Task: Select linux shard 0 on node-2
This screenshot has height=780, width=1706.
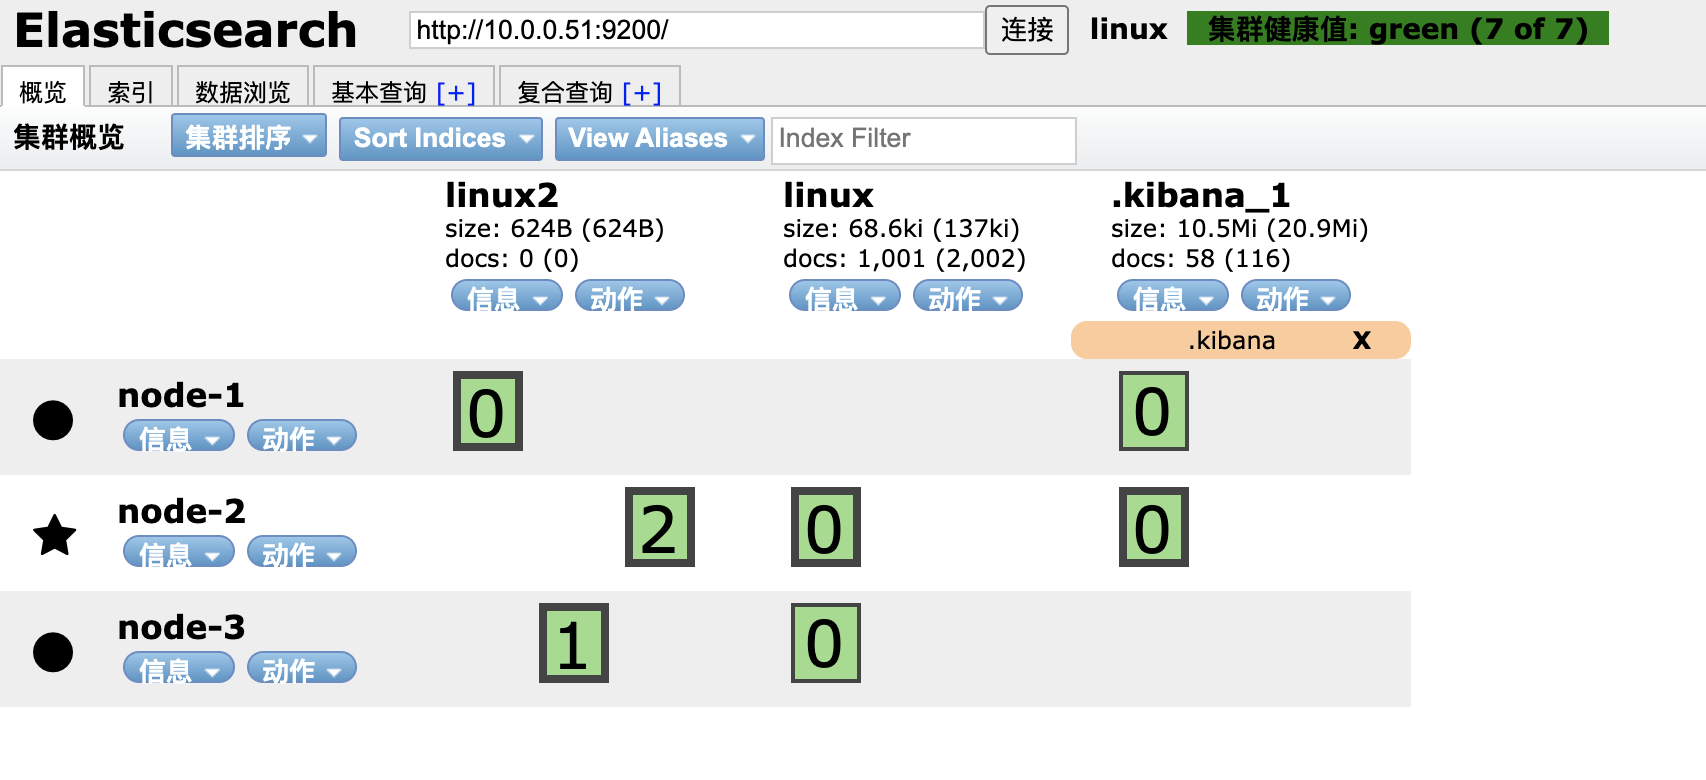Action: point(826,527)
